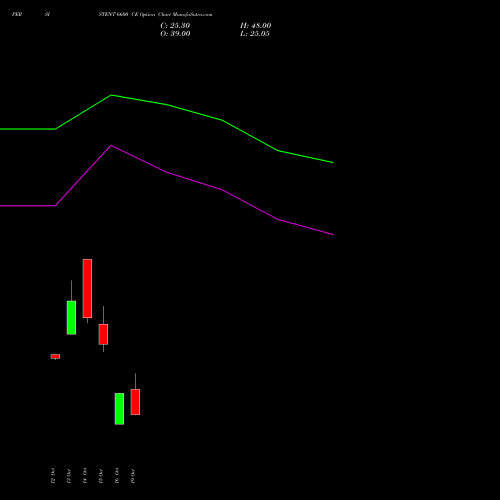
Task: Click the tall red candle for 14 Oct
Action: coord(87,288)
